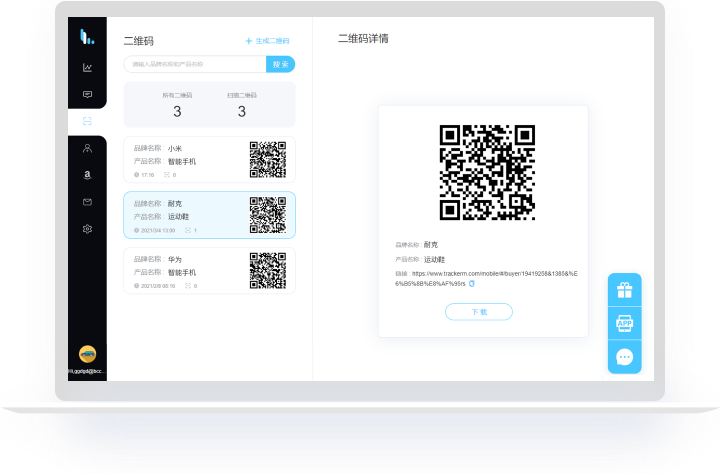The image size is (722, 474).
Task: Focus the brand or product search field
Action: pyautogui.click(x=195, y=64)
